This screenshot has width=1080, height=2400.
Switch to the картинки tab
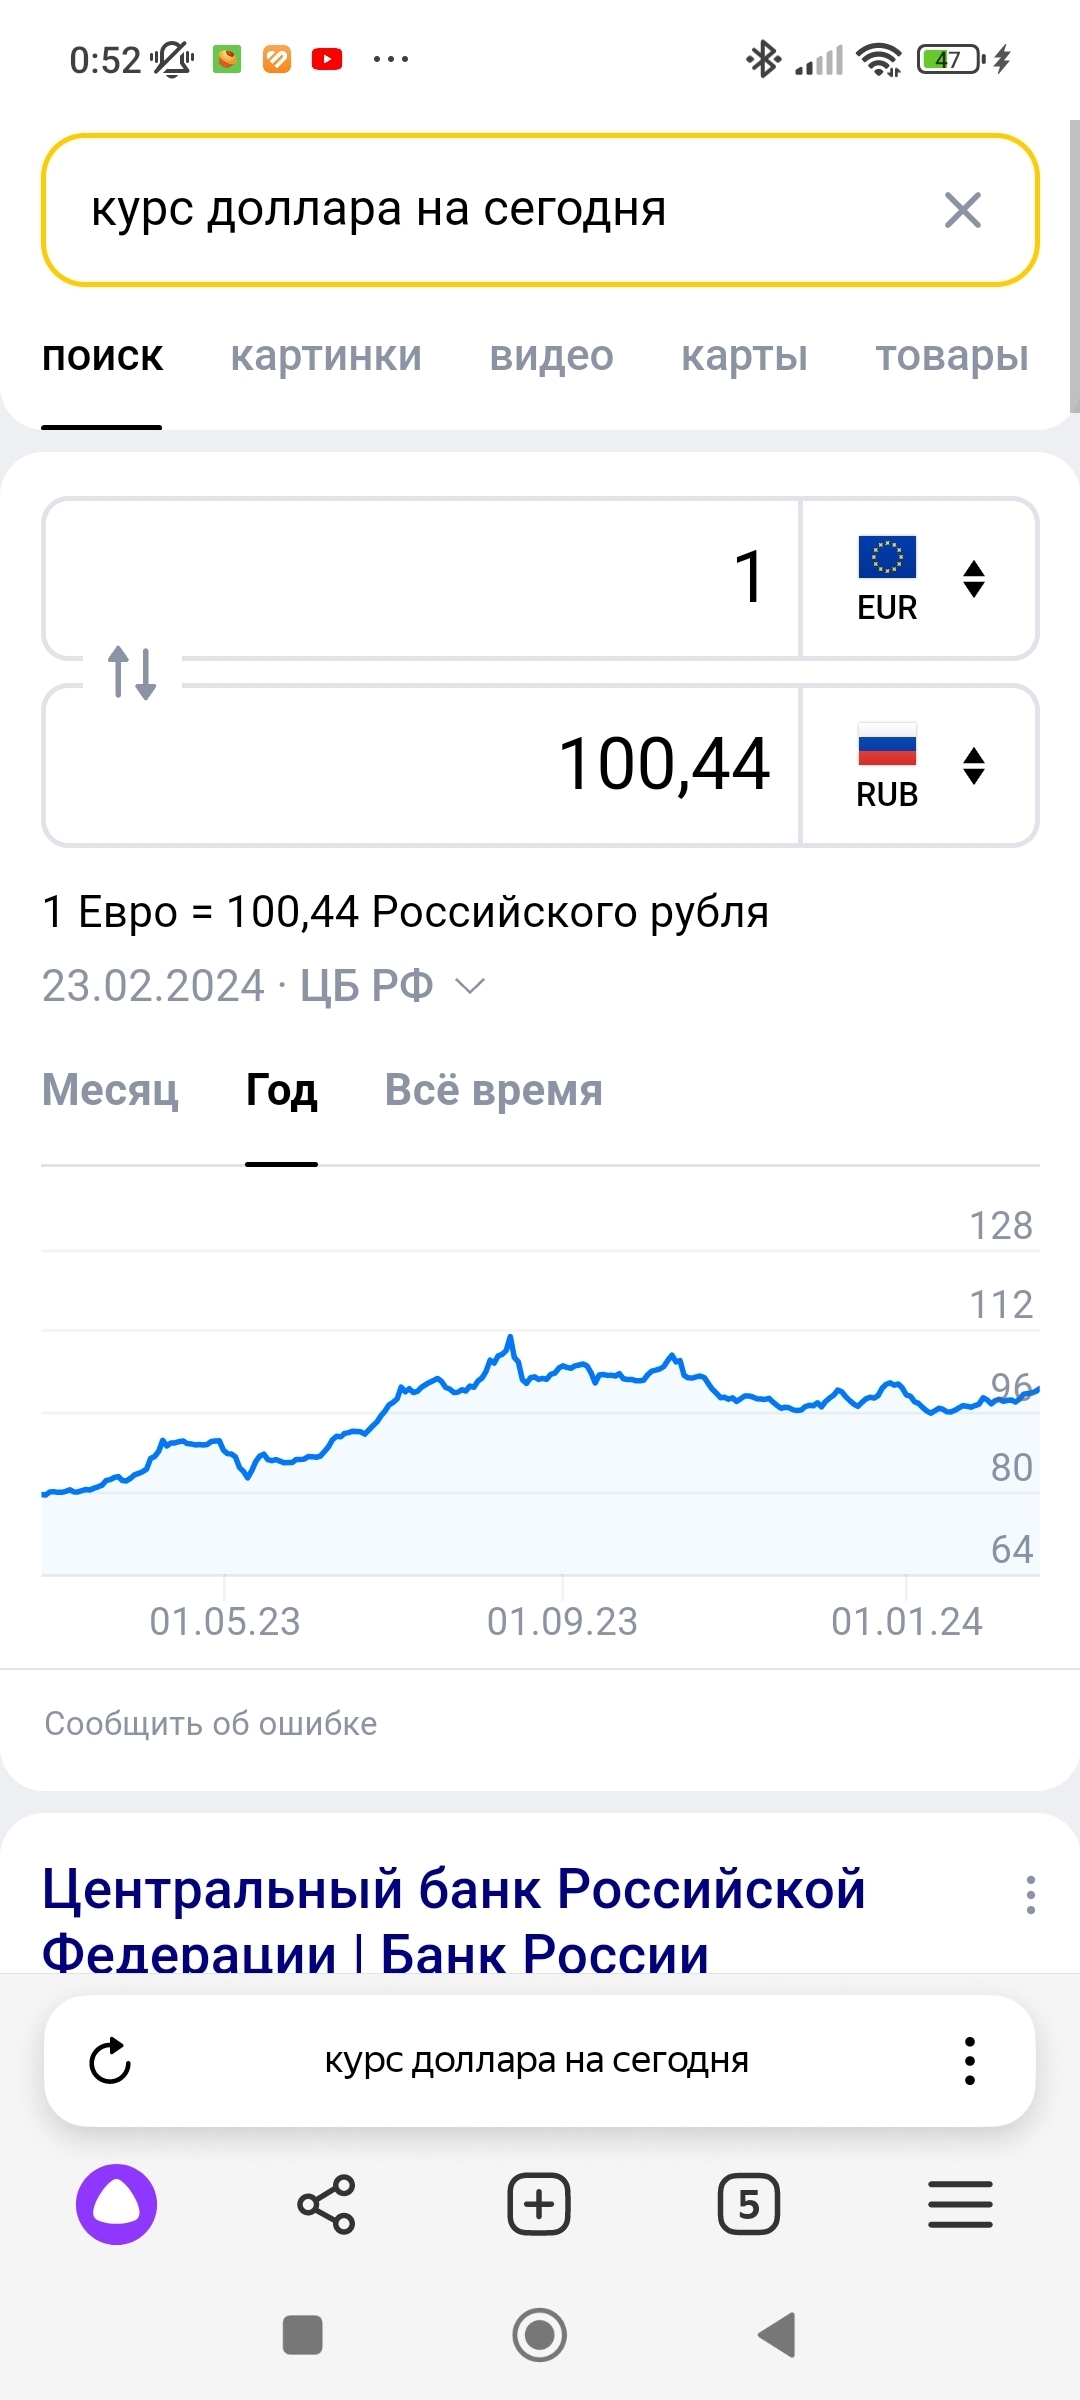pos(326,356)
